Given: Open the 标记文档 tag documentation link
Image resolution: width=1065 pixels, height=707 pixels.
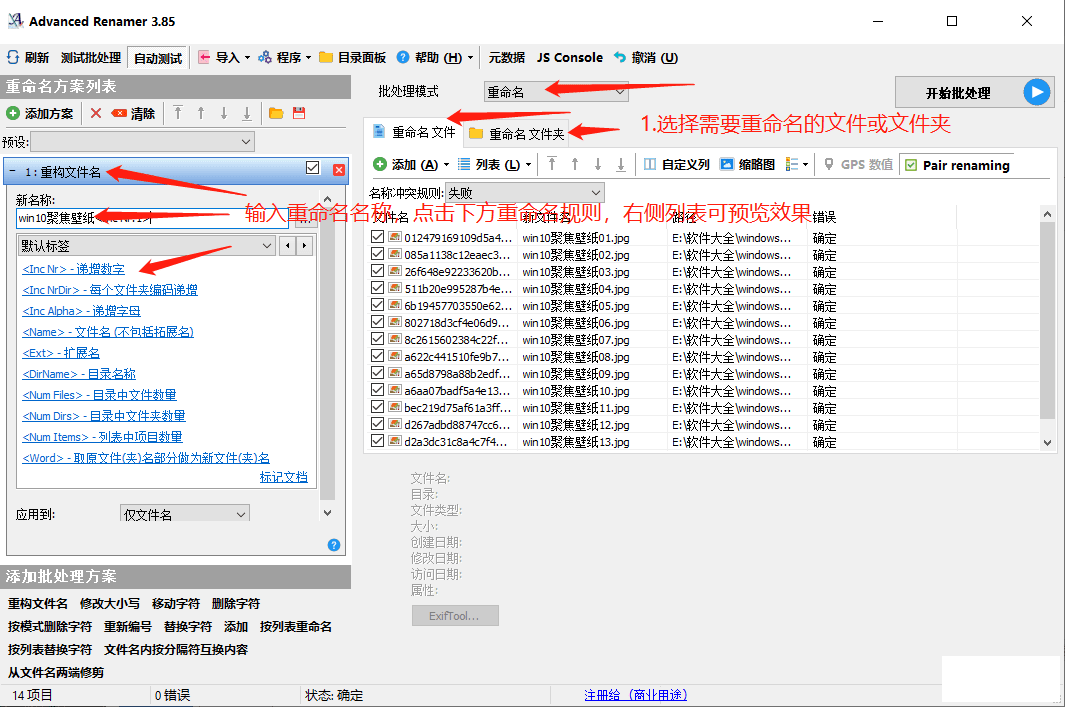Looking at the screenshot, I should (283, 477).
